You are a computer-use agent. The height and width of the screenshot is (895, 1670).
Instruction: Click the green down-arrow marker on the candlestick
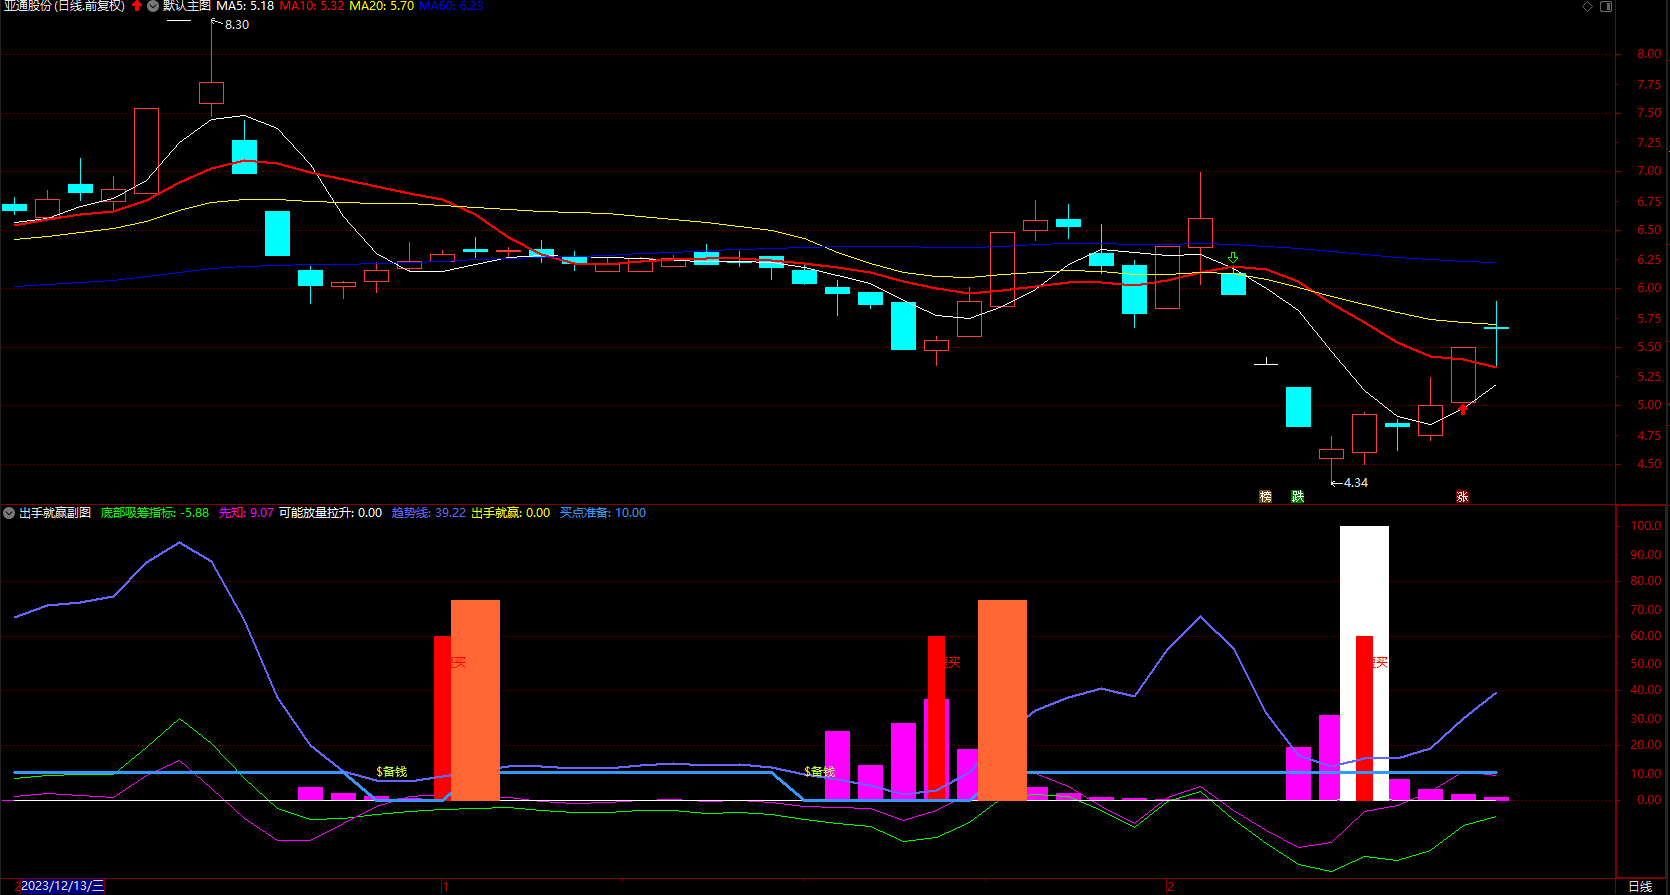1233,258
